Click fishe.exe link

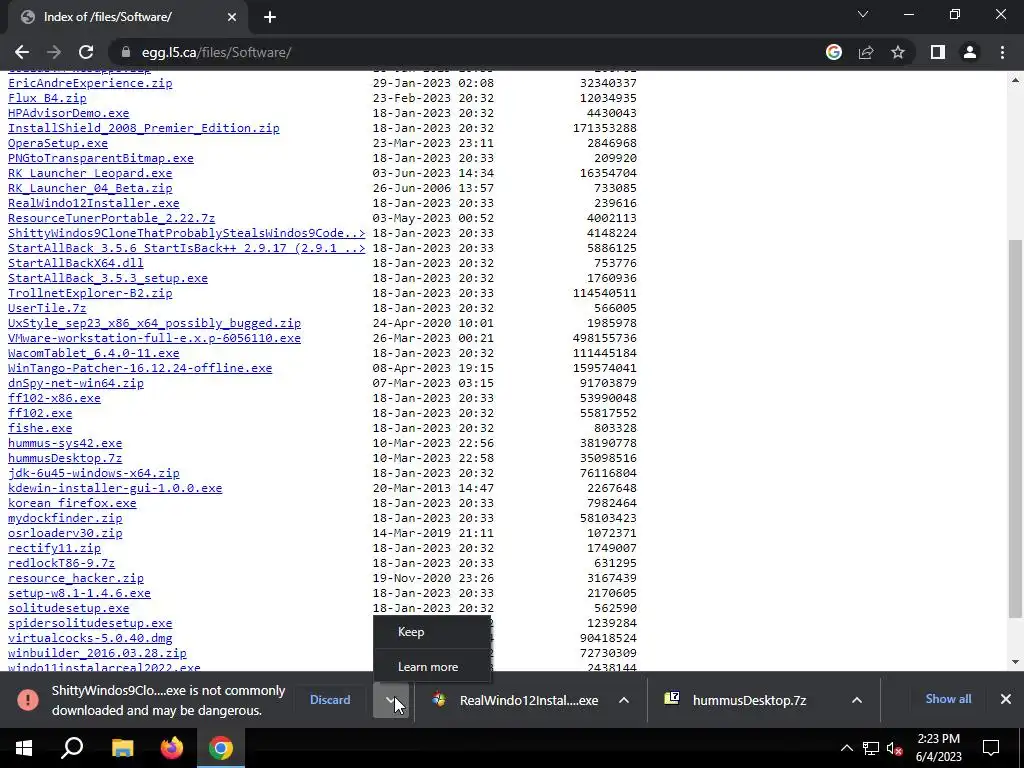(x=40, y=428)
